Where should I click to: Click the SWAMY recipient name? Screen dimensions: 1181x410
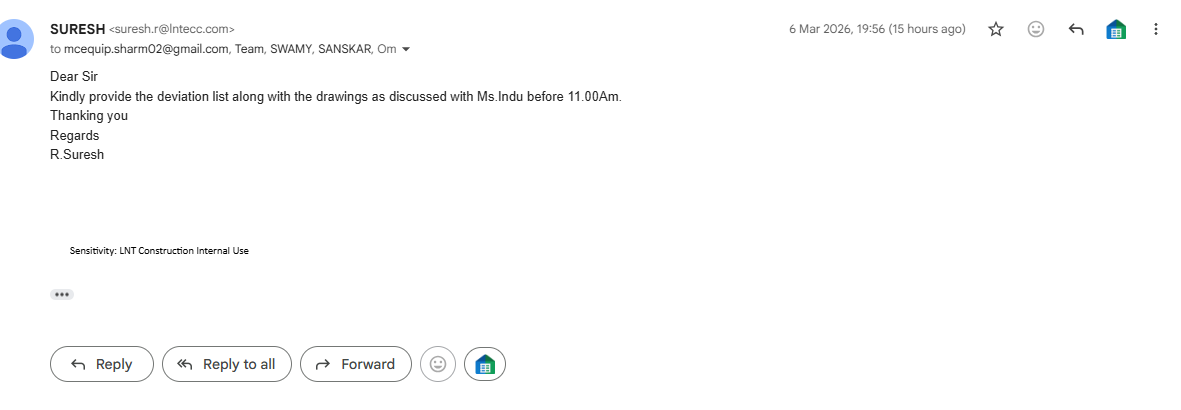point(290,49)
